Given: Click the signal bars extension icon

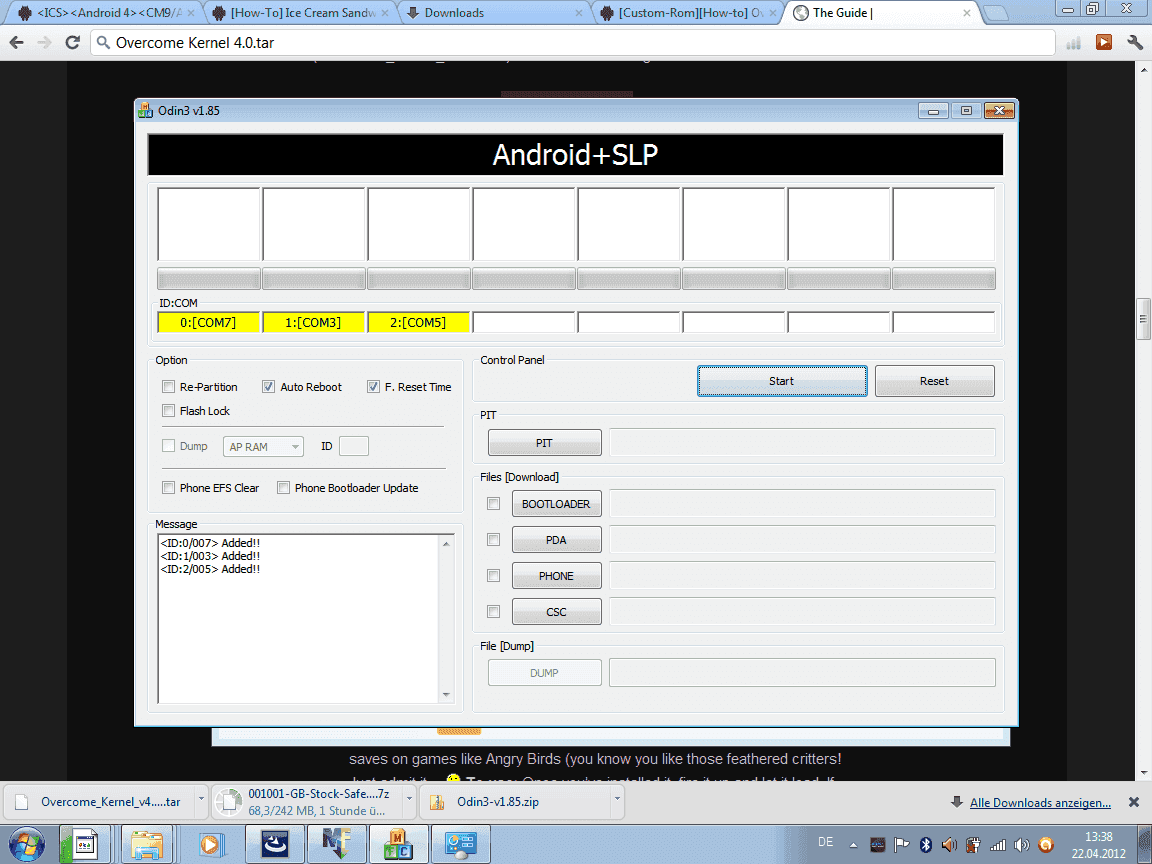Looking at the screenshot, I should (1073, 43).
